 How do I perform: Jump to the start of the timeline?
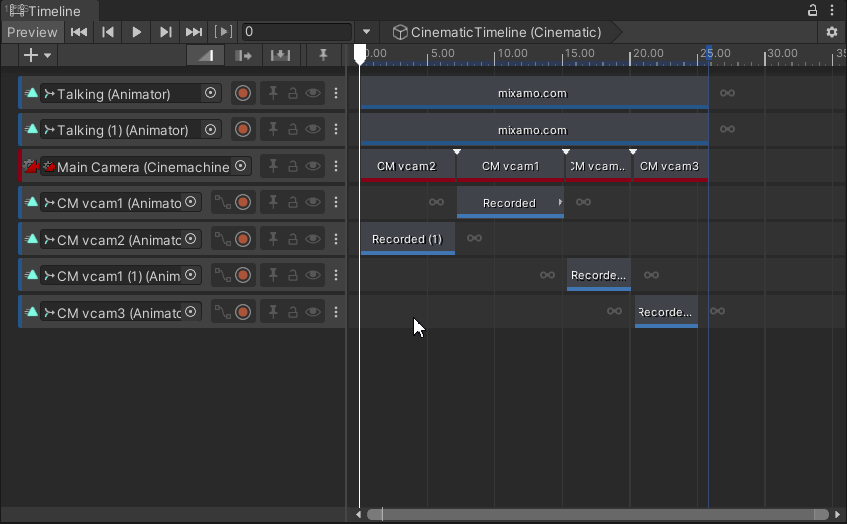[x=78, y=32]
